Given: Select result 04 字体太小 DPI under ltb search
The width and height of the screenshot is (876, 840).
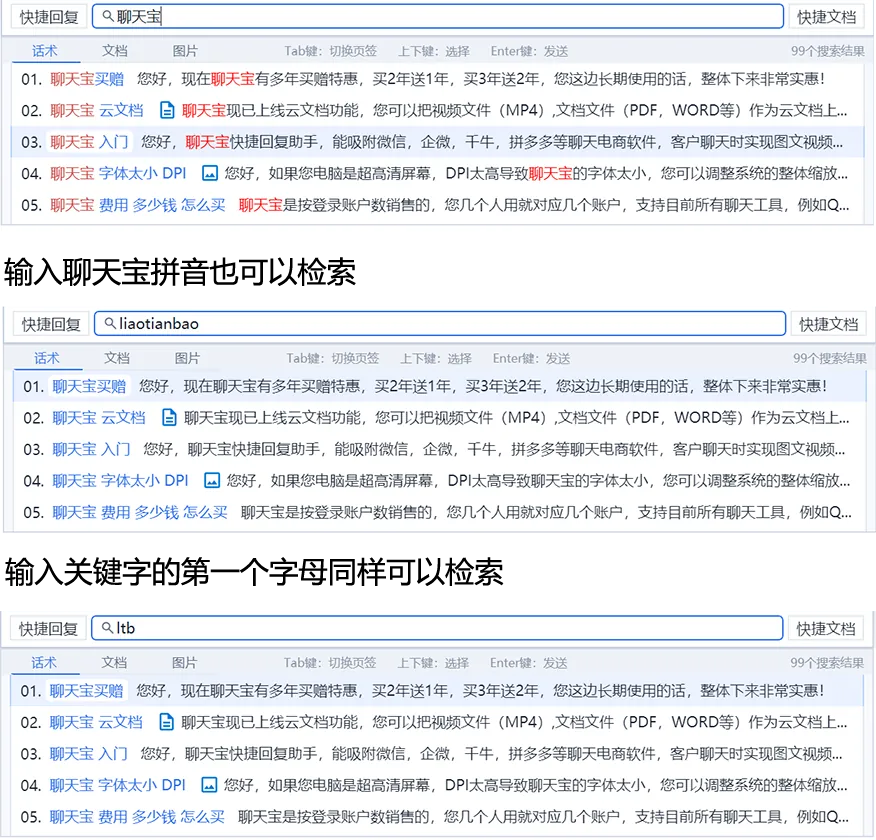Looking at the screenshot, I should coord(437,785).
